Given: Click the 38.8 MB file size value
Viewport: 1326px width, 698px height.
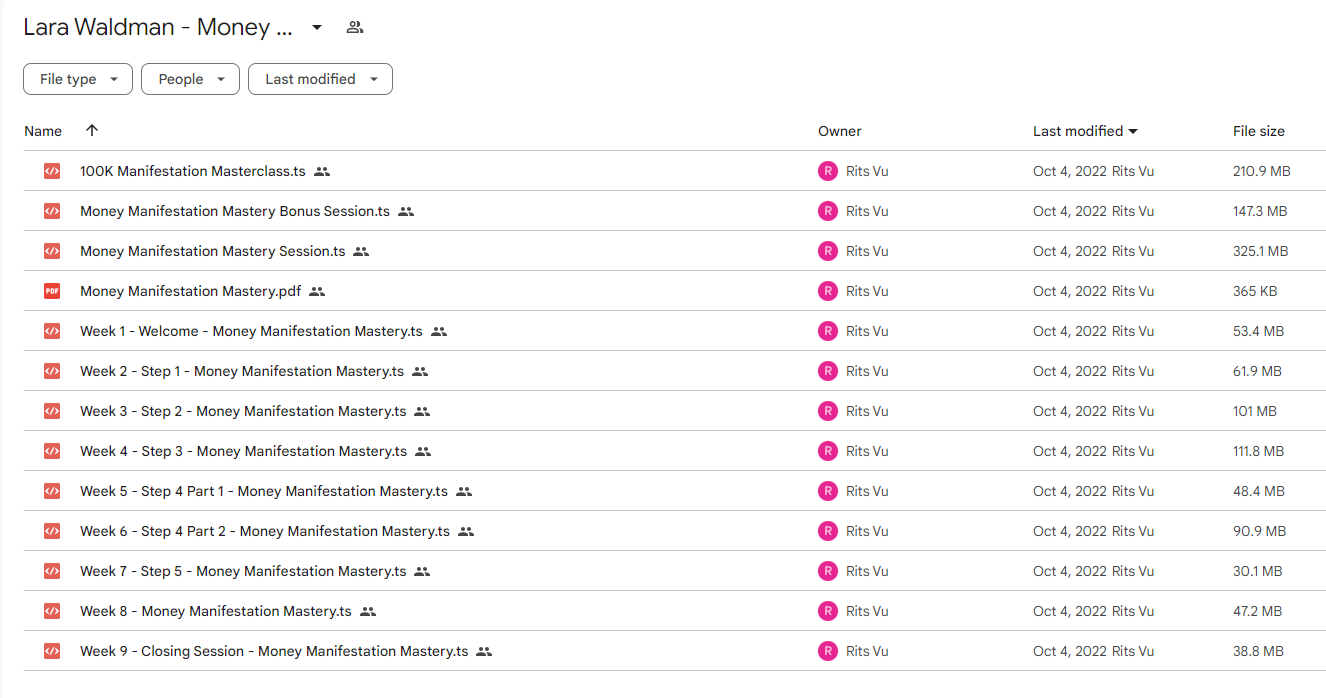Looking at the screenshot, I should tap(1259, 651).
